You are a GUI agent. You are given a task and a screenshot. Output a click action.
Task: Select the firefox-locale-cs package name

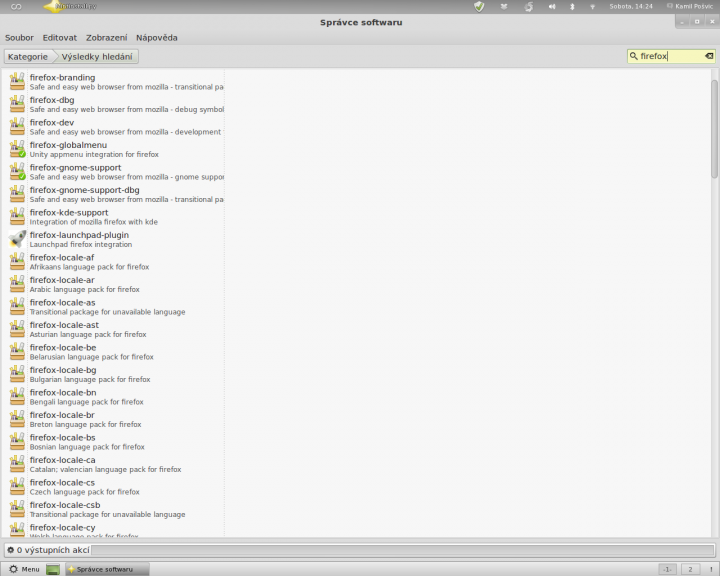pos(62,483)
